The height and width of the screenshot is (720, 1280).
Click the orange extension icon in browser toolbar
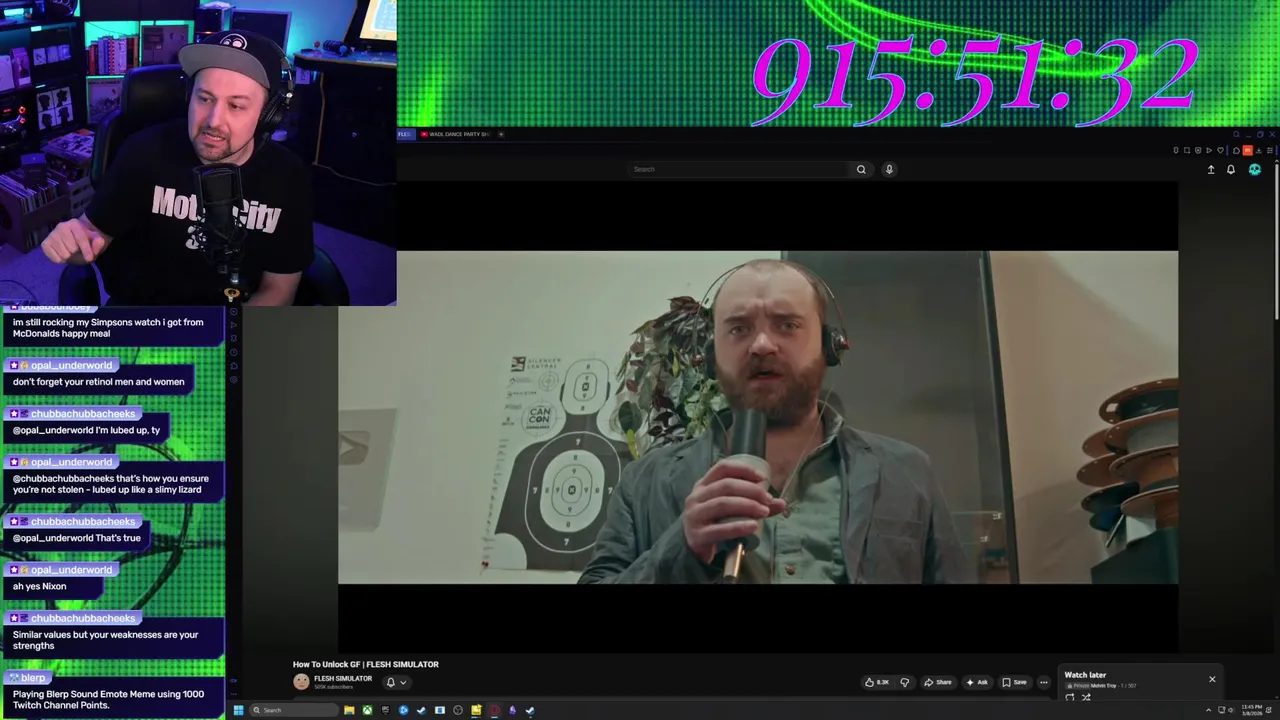(x=1247, y=150)
